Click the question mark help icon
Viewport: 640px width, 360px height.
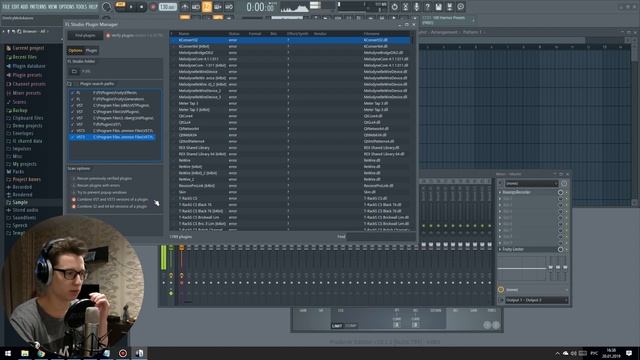click(427, 7)
